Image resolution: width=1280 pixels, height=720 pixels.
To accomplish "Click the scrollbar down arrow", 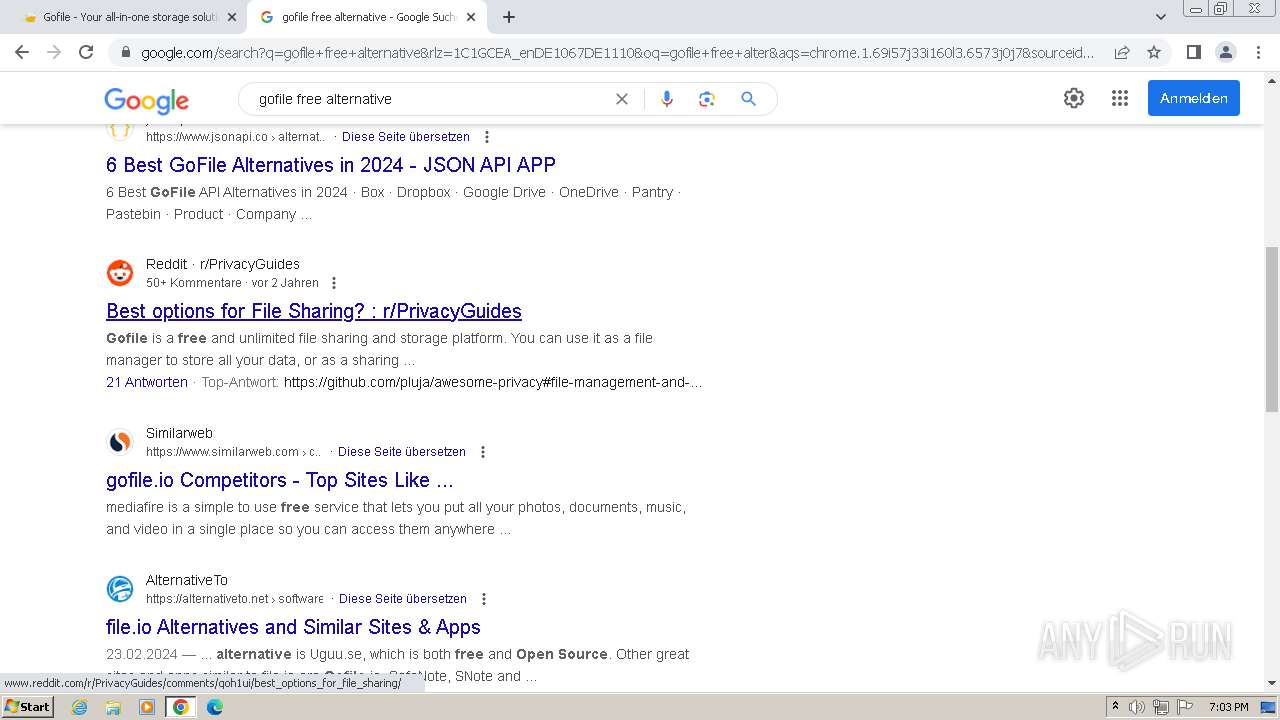I will [x=1271, y=684].
